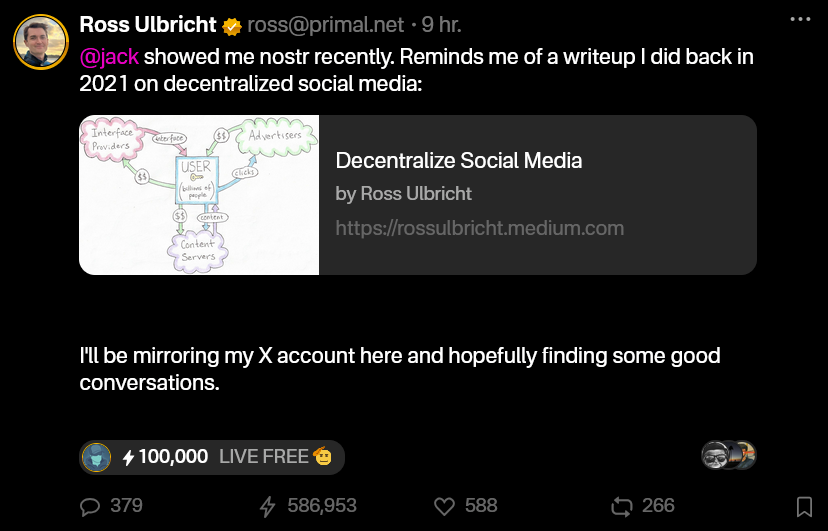The width and height of the screenshot is (828, 531).
Task: Click the "by Ross Ulbricht" byline in the card
Action: pos(404,194)
